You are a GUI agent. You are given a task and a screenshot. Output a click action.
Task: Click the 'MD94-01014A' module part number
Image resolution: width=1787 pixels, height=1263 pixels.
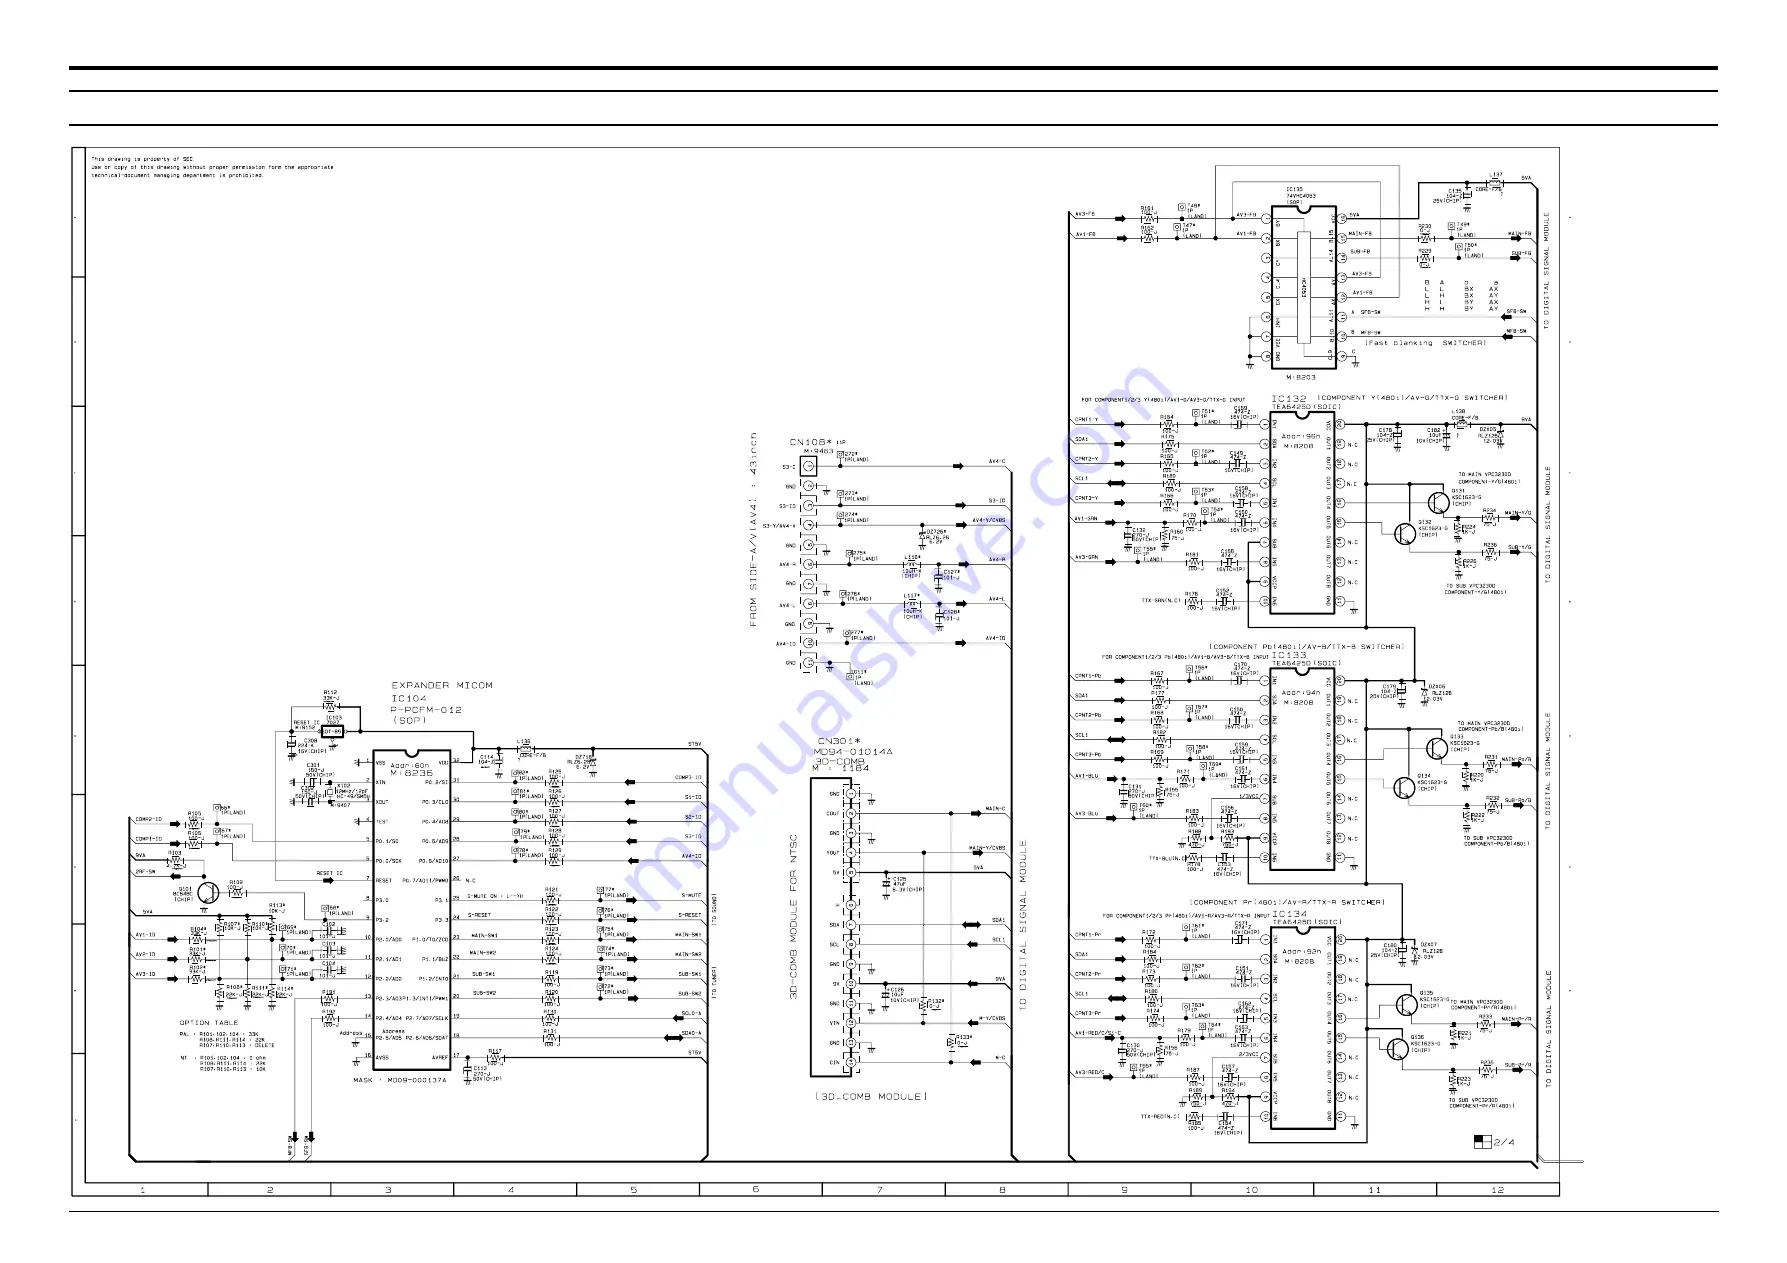pos(853,751)
